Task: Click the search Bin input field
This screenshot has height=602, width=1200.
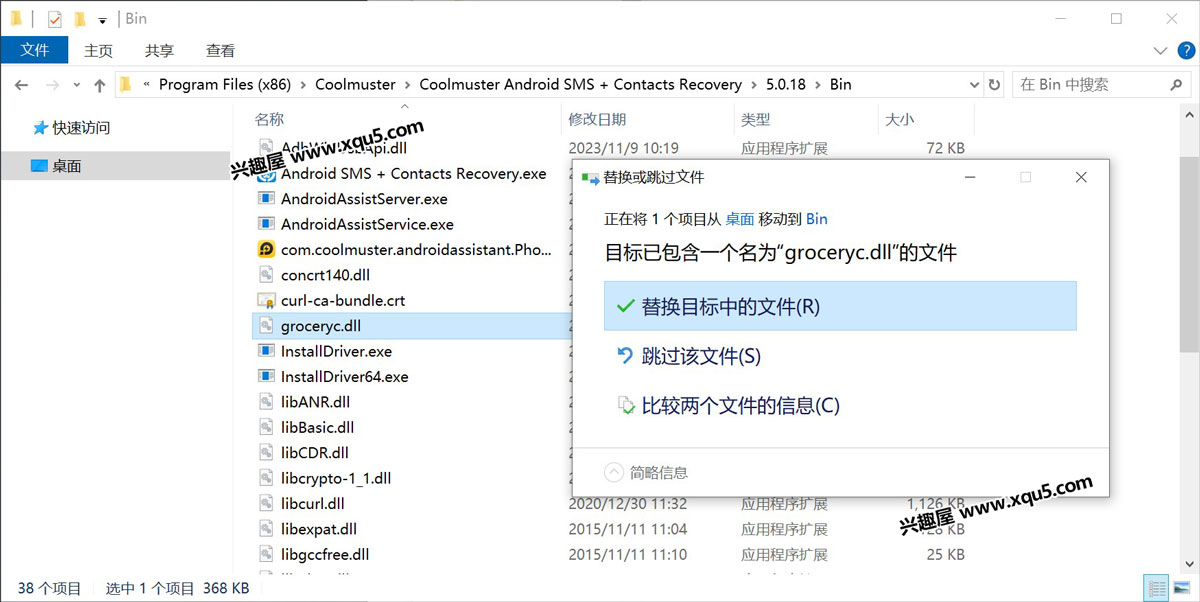Action: click(1090, 85)
